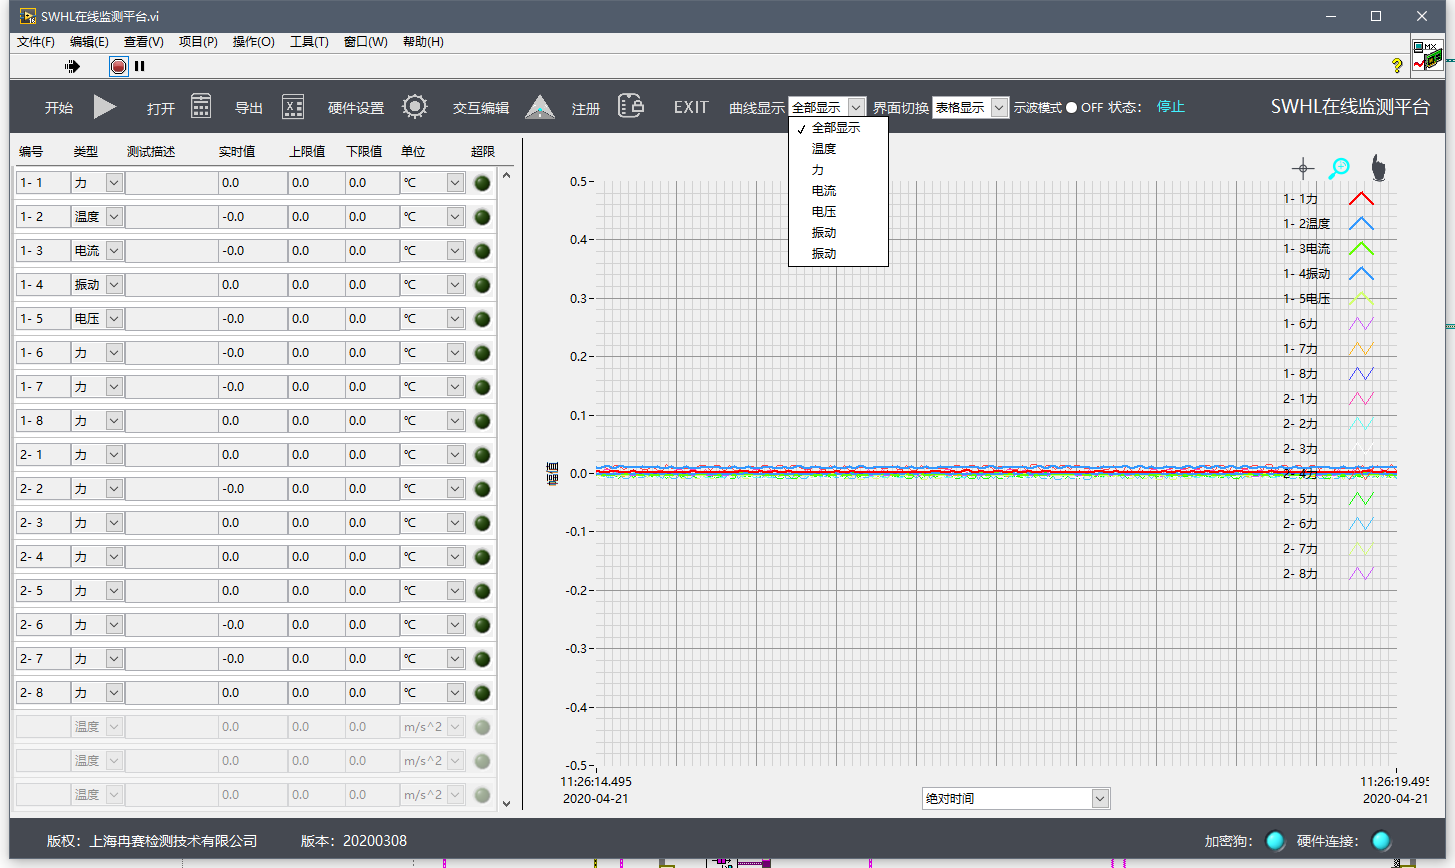
Task: Select the crosshair cursor tool on graph
Action: pos(1303,168)
